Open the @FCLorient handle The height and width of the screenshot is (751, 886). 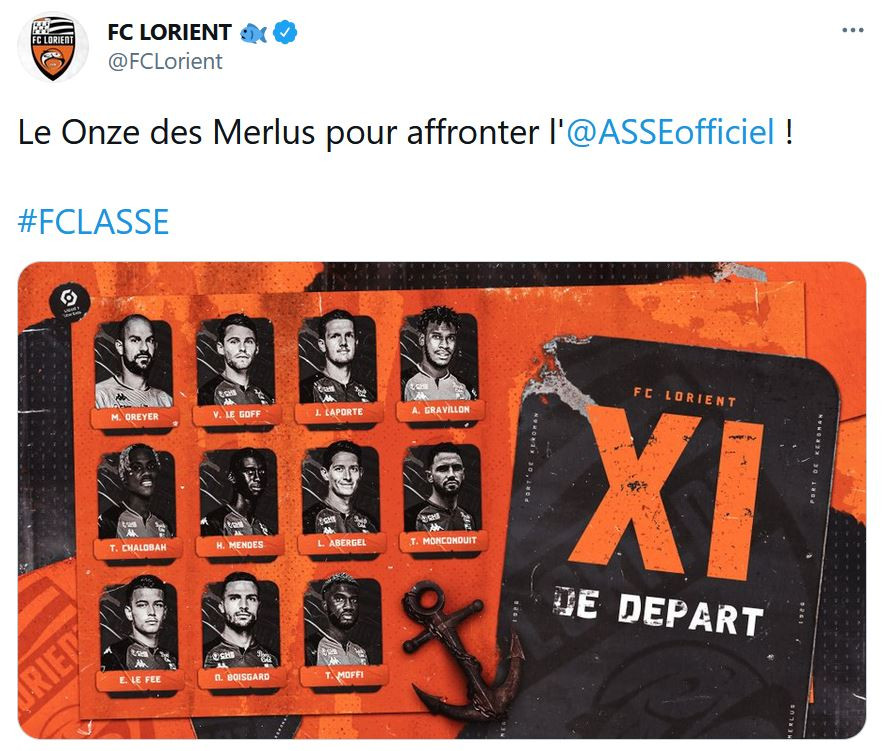point(165,62)
